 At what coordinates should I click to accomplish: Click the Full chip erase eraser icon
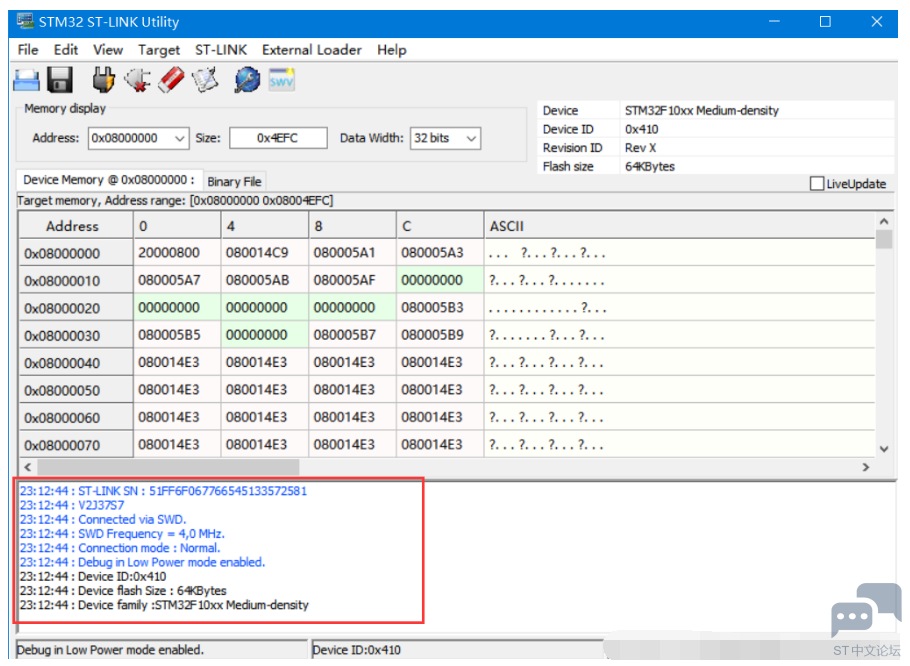pyautogui.click(x=171, y=80)
